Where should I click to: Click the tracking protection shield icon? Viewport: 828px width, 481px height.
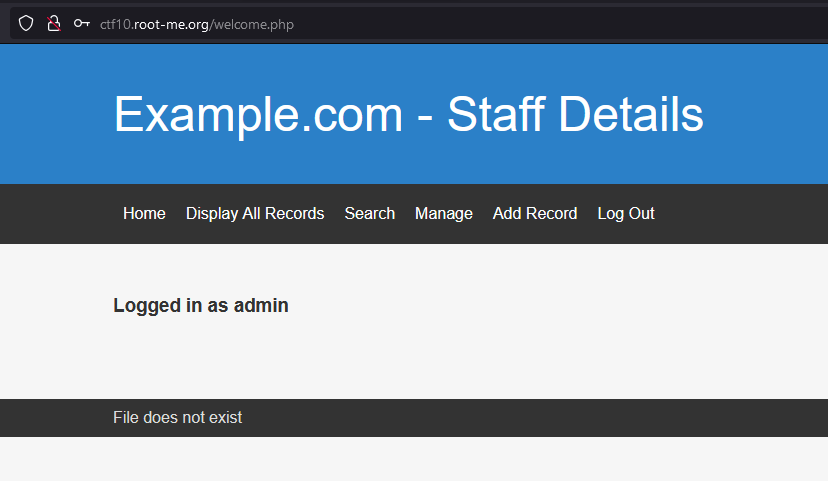pos(26,24)
